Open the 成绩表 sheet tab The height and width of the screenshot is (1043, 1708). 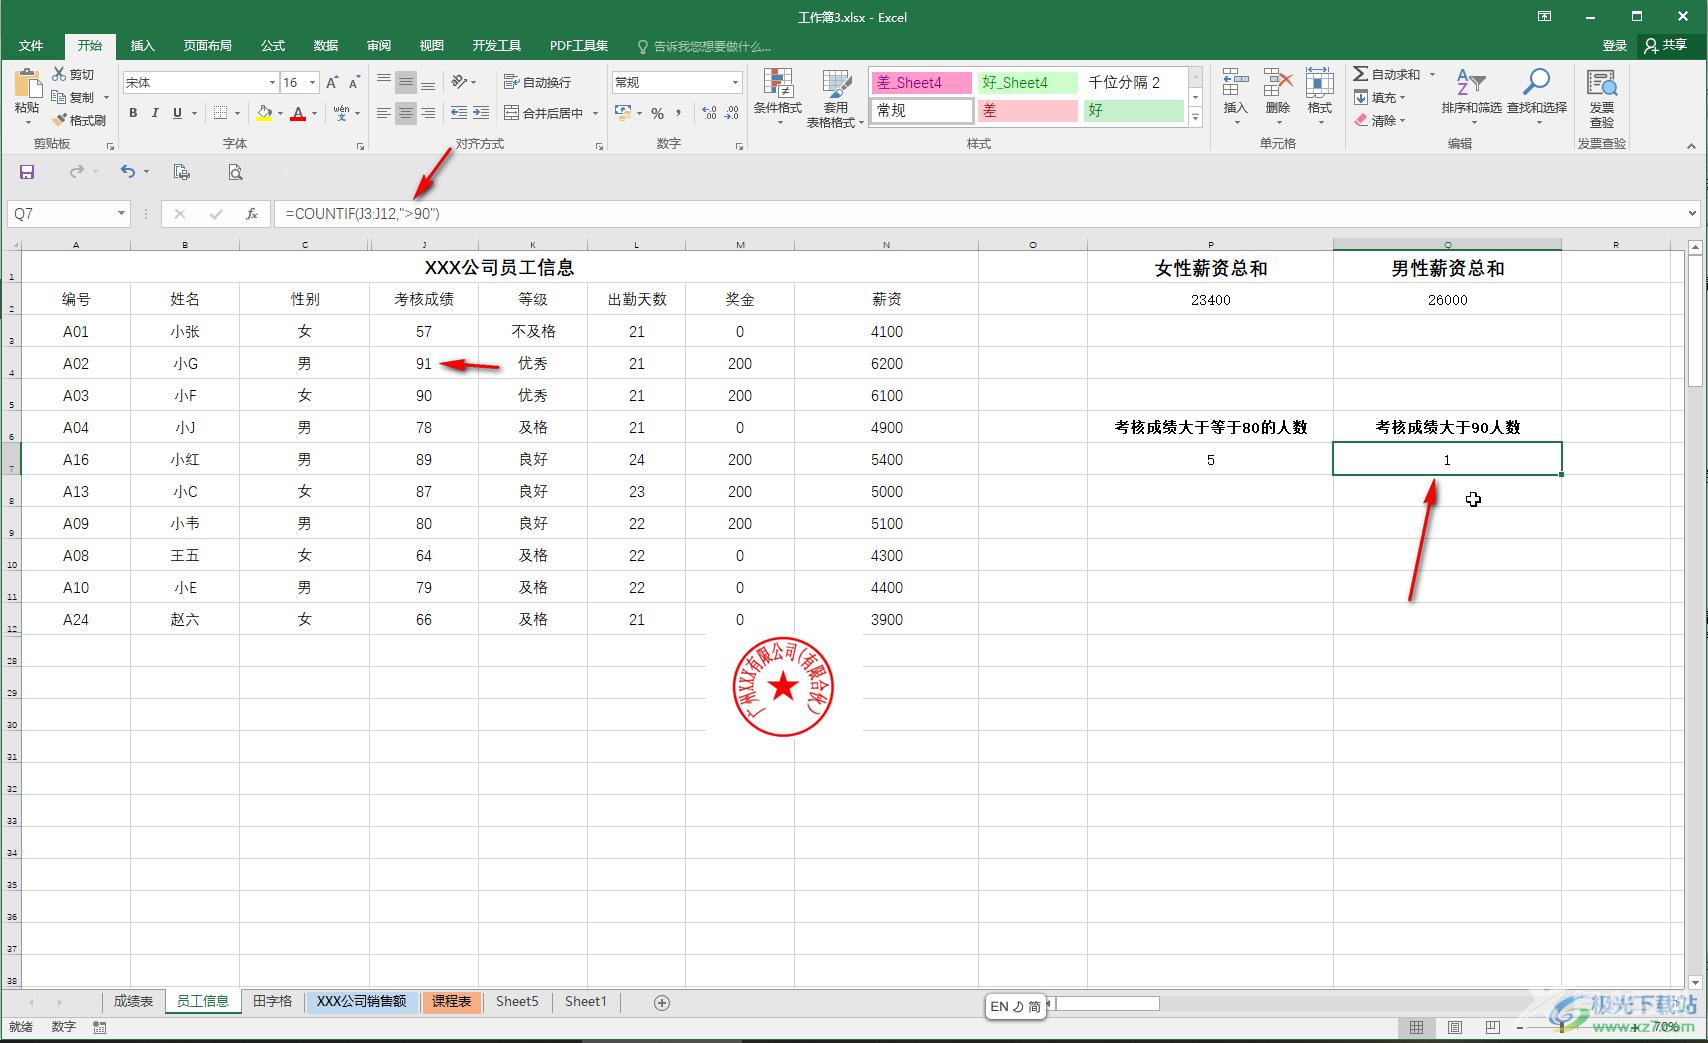(133, 1001)
